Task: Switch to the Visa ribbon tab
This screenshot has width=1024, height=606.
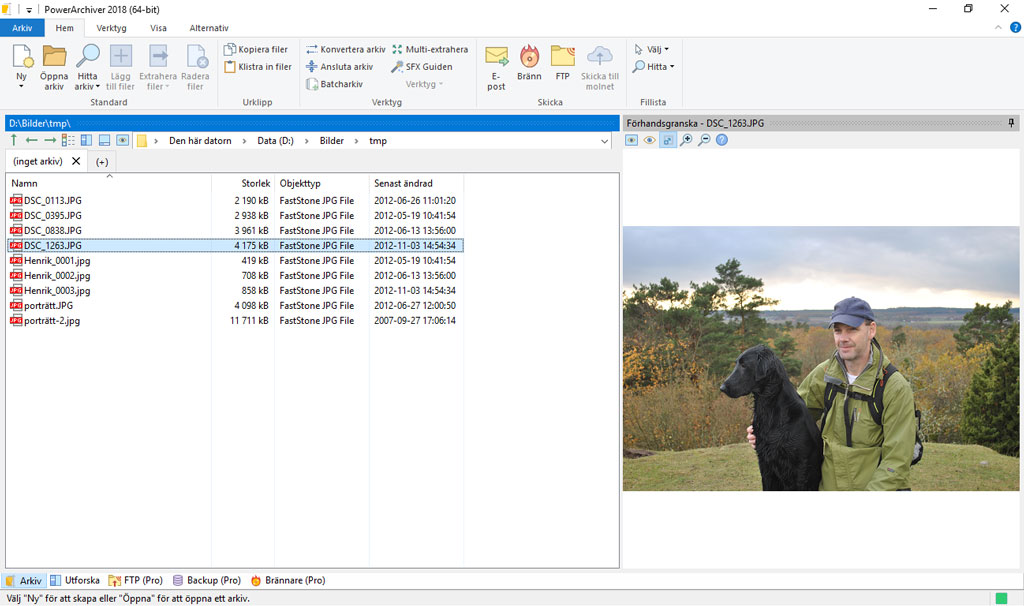Action: pos(159,28)
